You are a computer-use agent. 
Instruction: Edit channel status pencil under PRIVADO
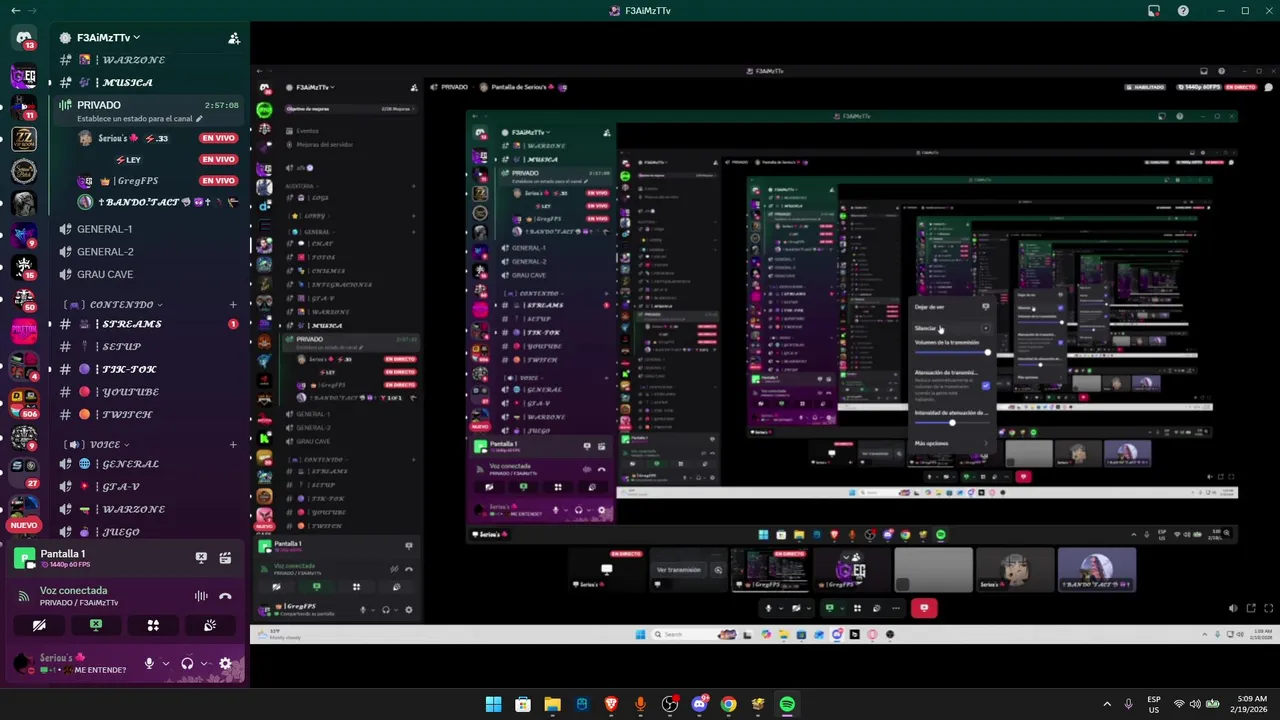pyautogui.click(x=199, y=119)
